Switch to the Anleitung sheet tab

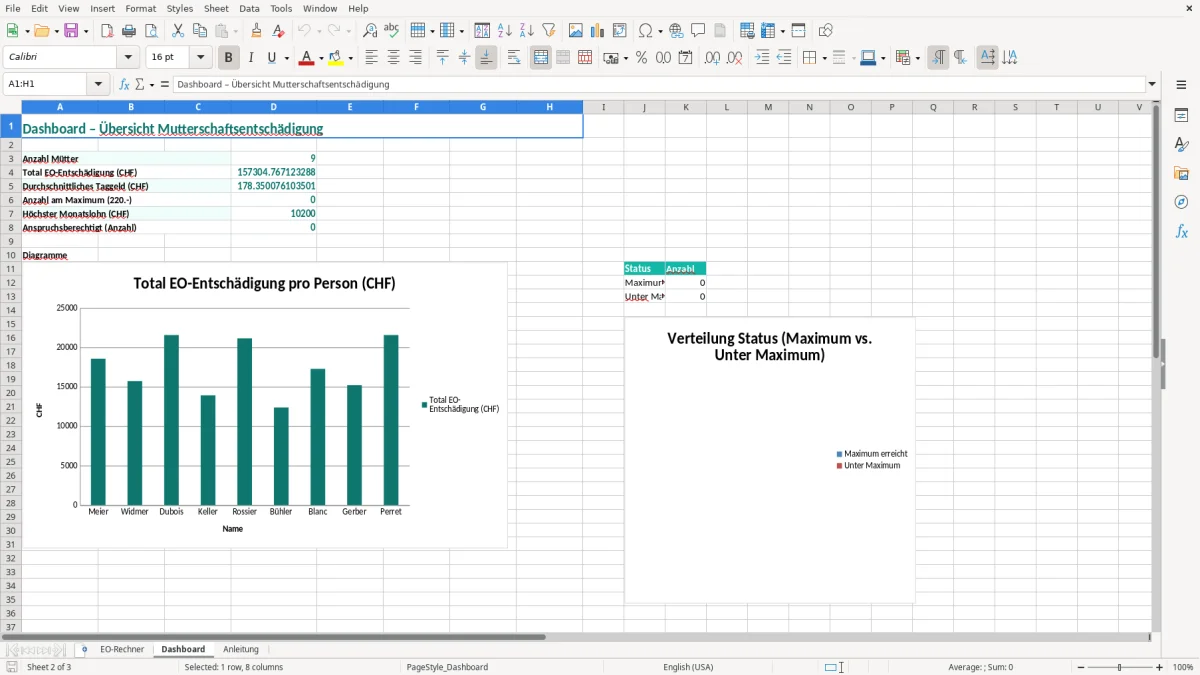241,650
